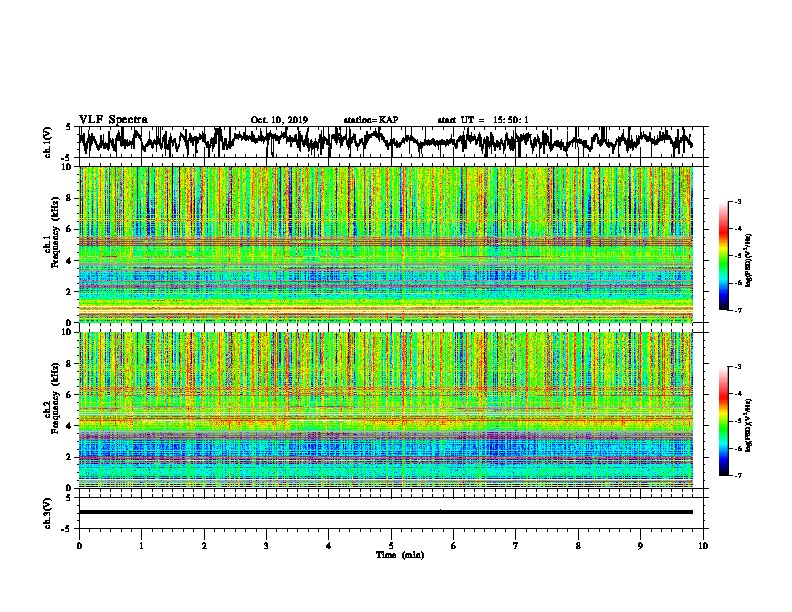The height and width of the screenshot is (612, 792).
Task: Click the "-3" tick on ch.1 color bar
Action: pyautogui.click(x=737, y=201)
